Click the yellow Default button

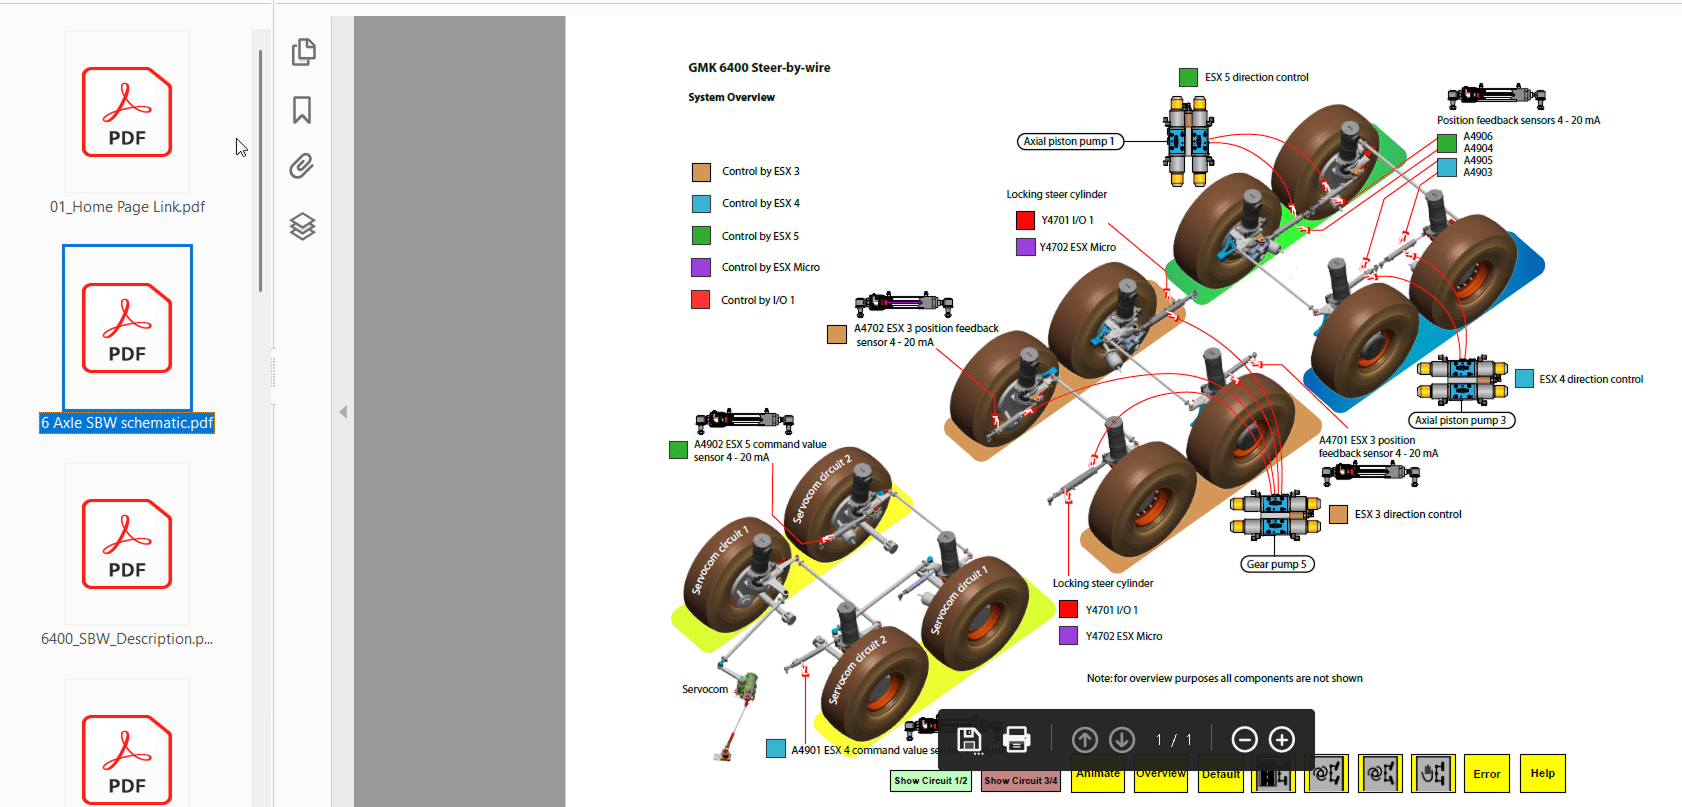click(x=1221, y=774)
